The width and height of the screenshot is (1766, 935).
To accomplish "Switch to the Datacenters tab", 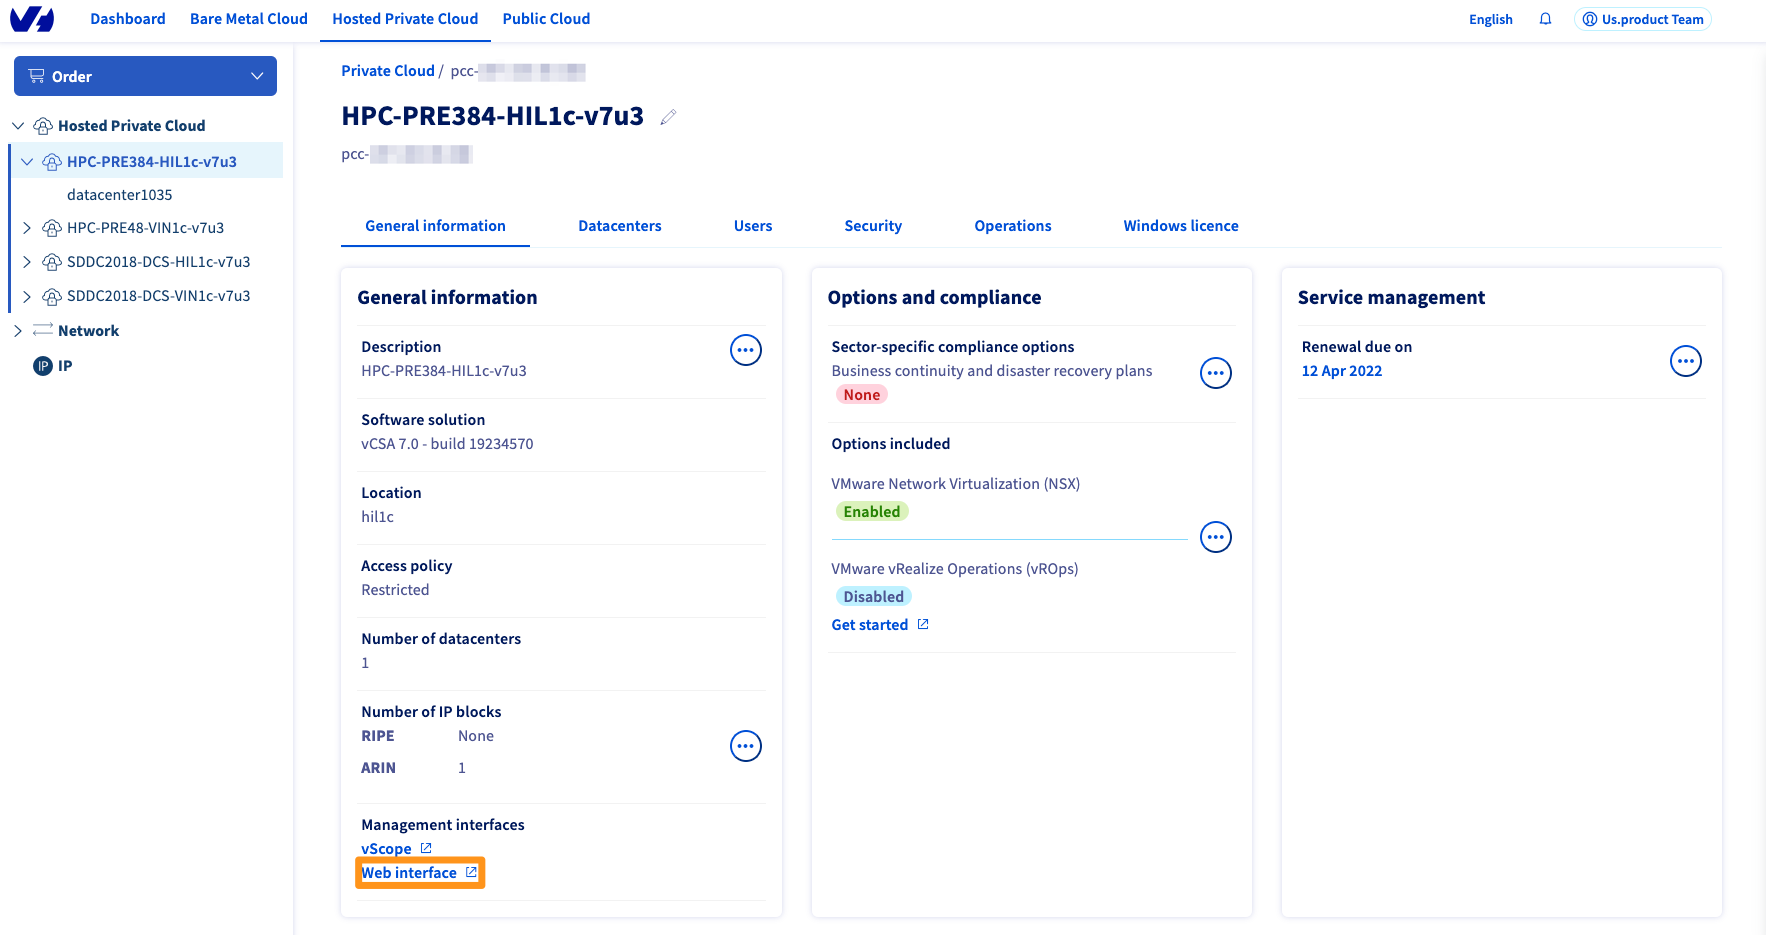I will click(x=620, y=226).
